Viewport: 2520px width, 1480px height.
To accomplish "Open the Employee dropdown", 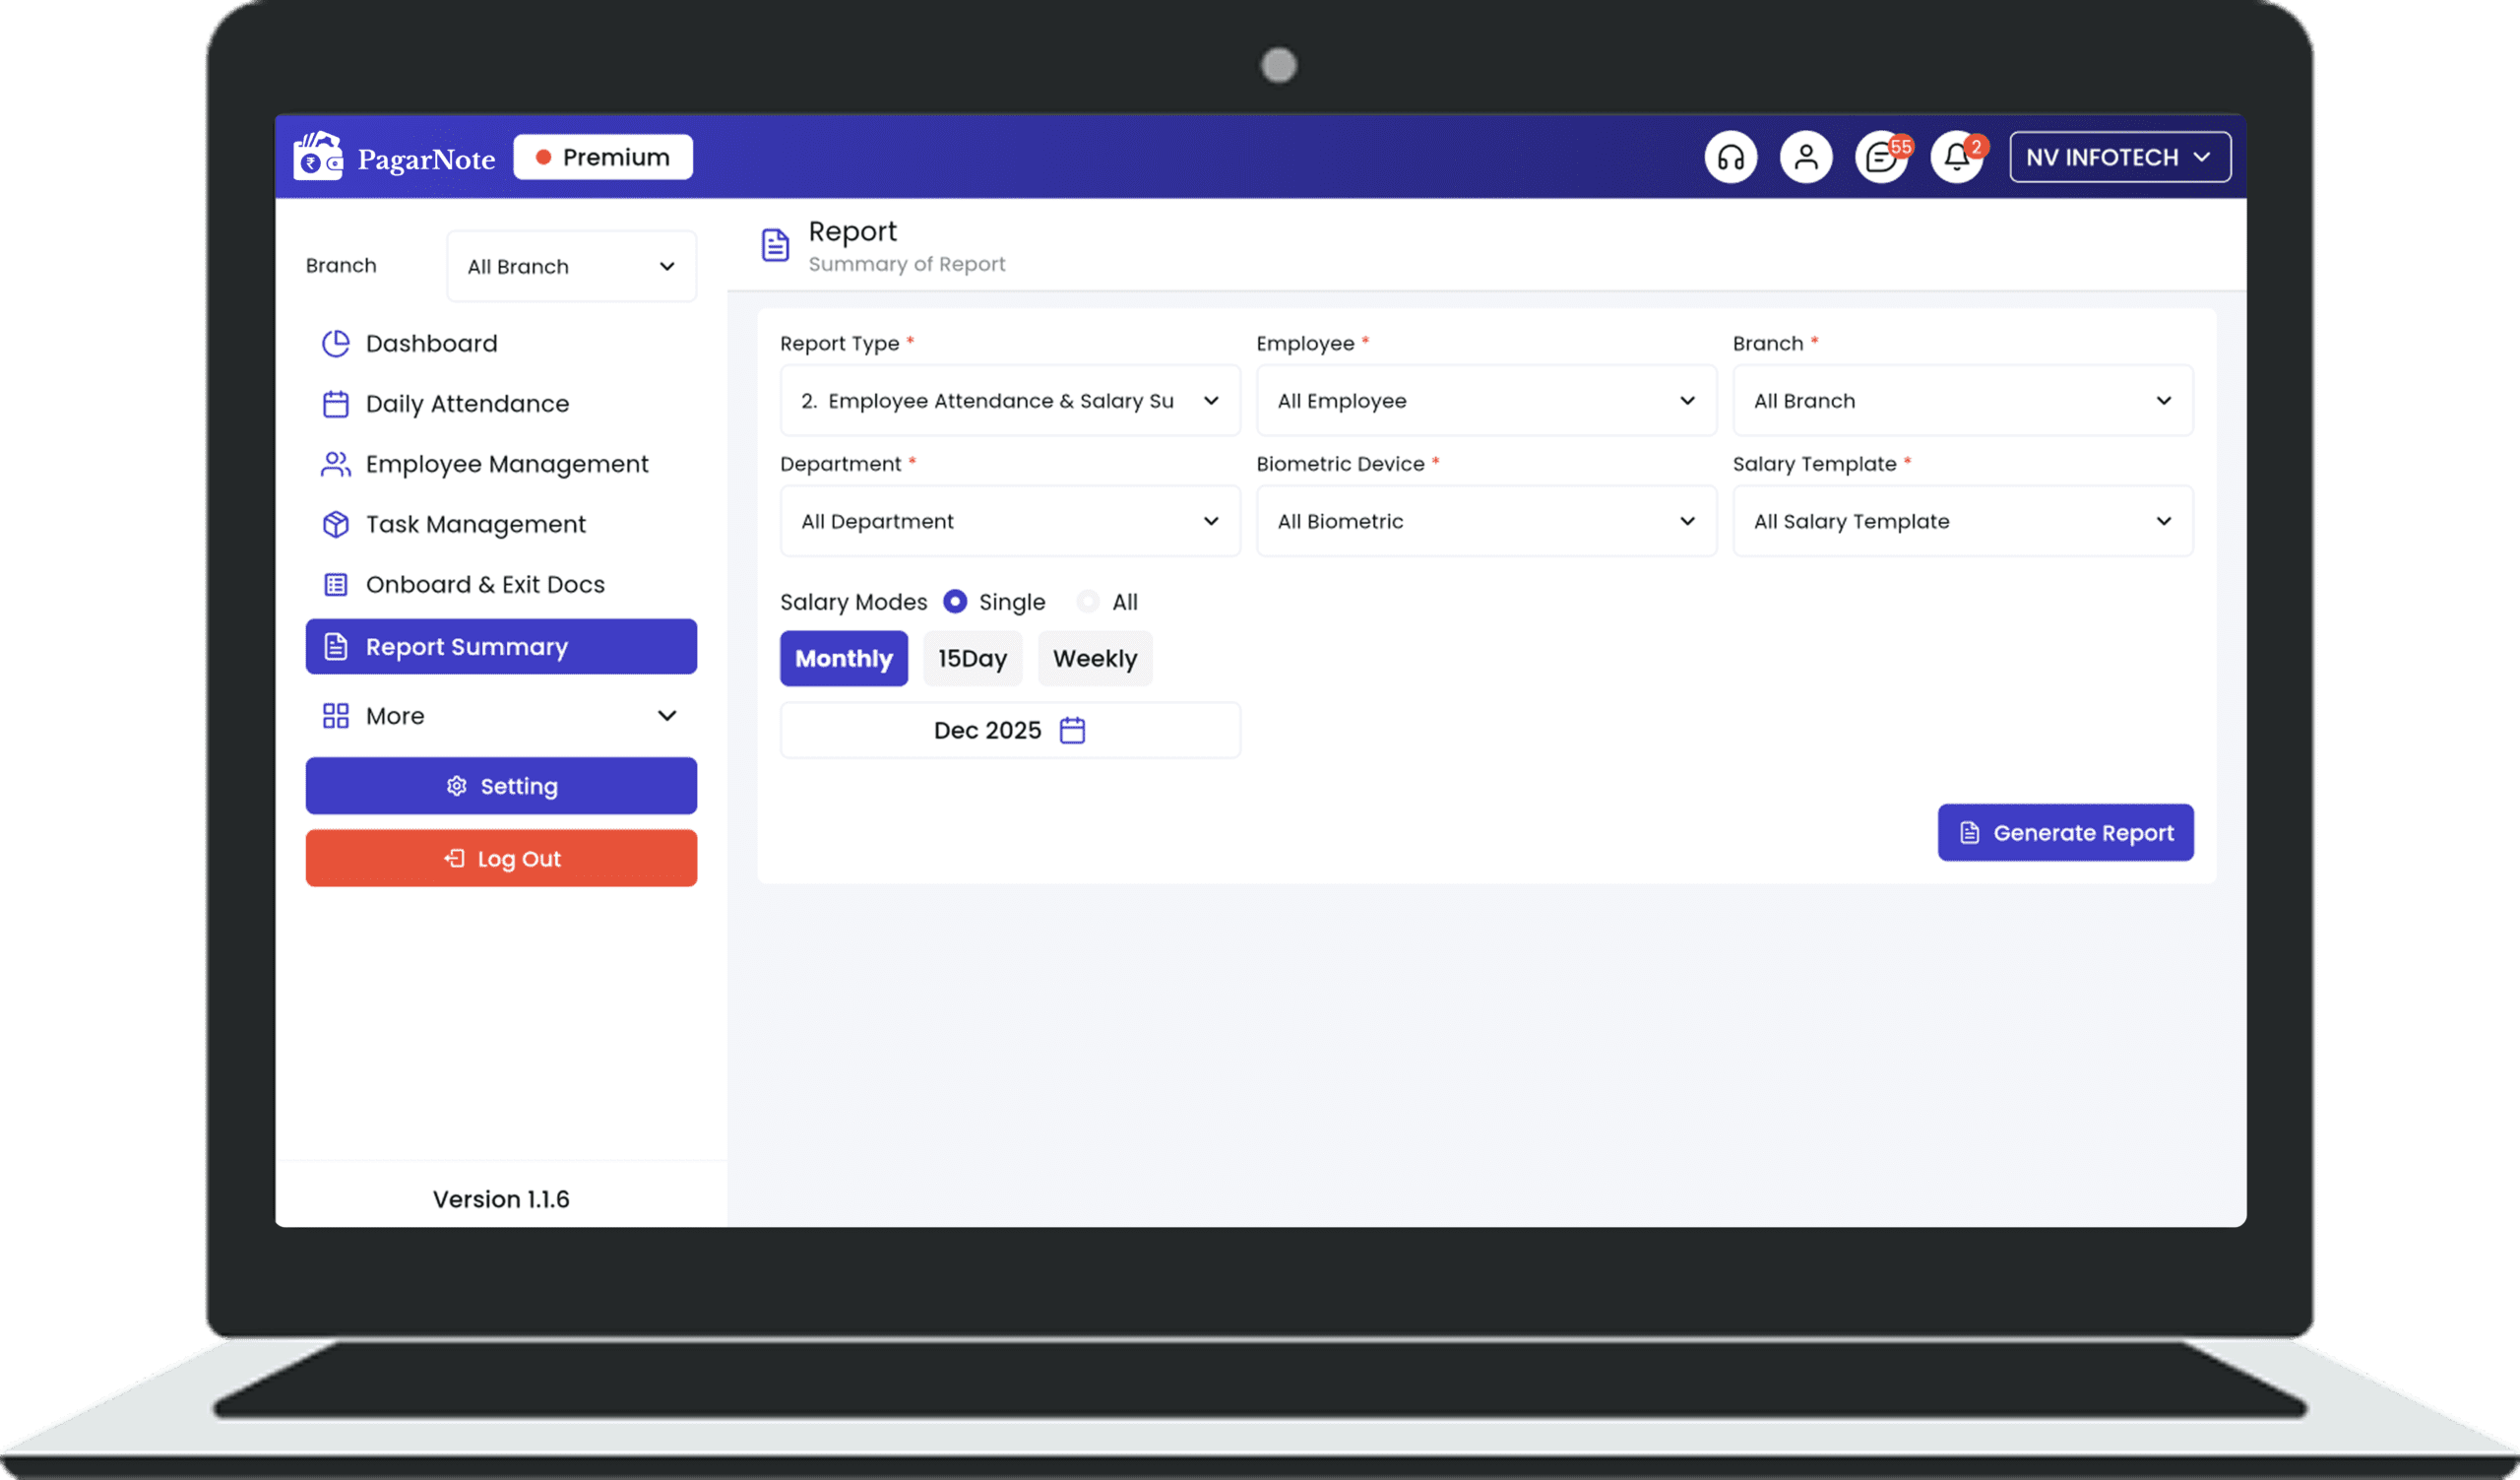I will tap(1486, 400).
